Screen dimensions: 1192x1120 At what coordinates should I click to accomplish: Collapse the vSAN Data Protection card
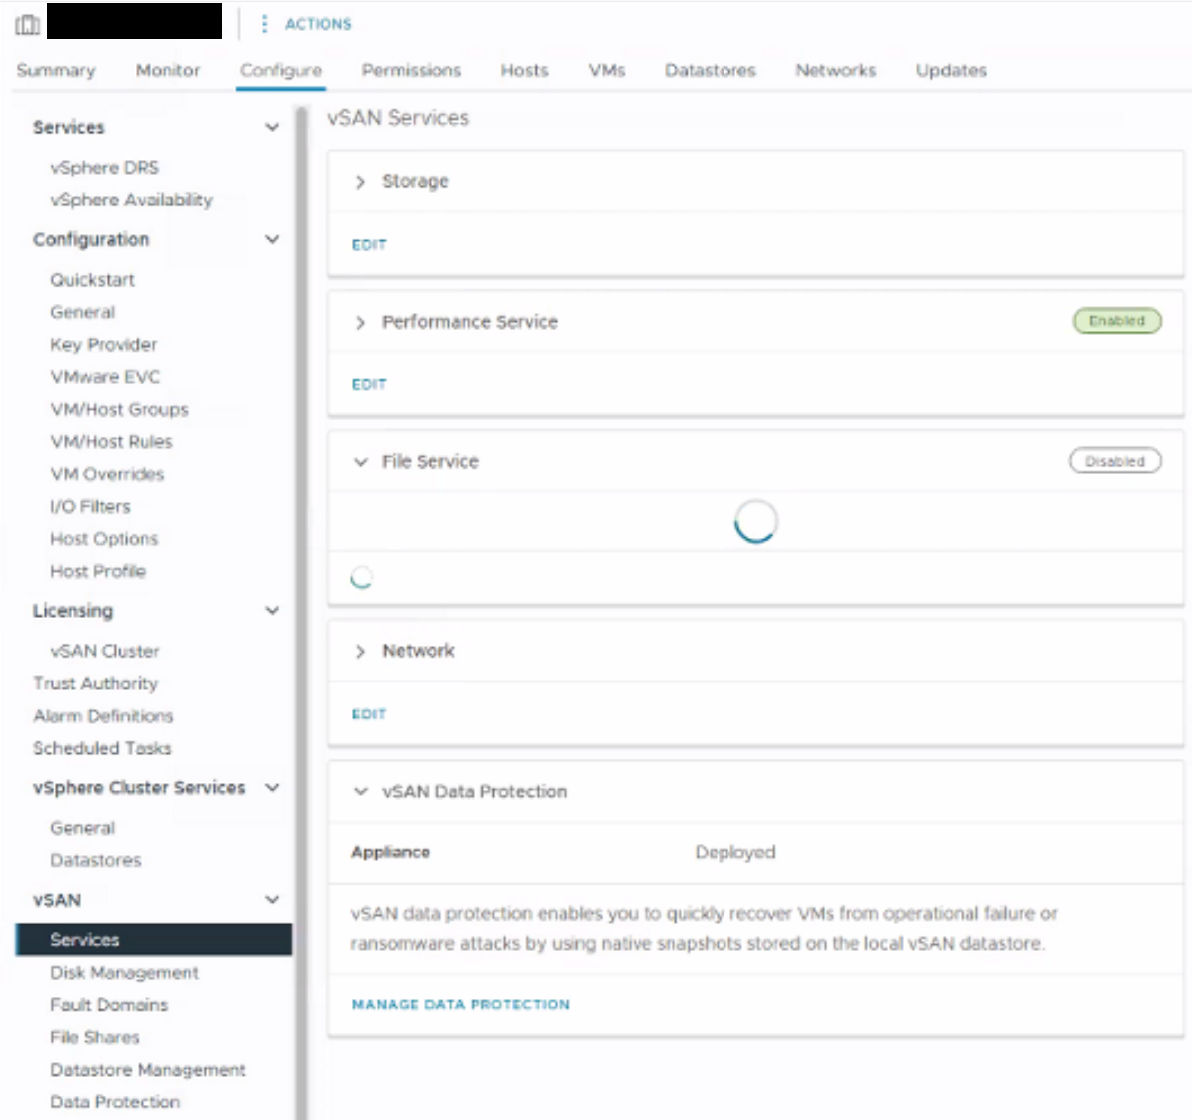[360, 792]
